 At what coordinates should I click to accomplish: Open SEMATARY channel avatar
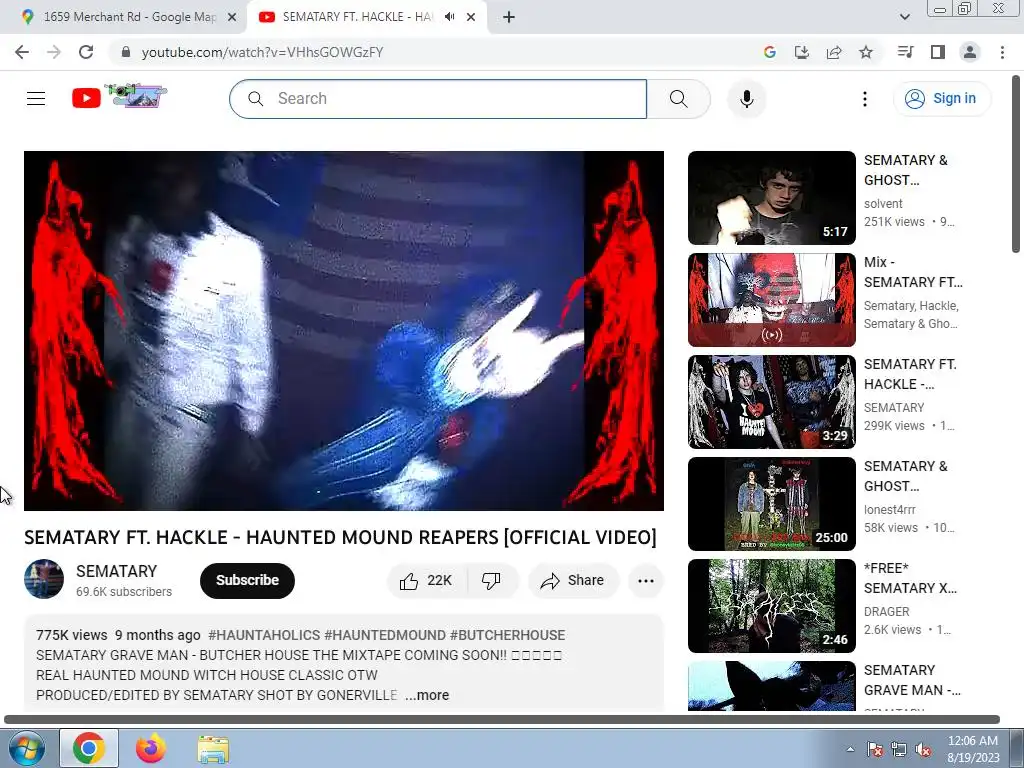coord(44,579)
